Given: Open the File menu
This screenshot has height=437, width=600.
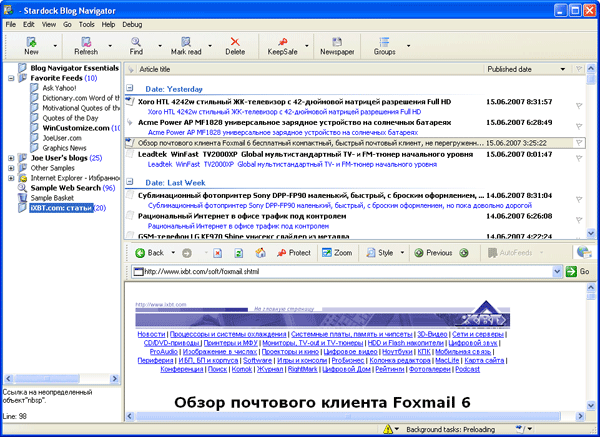Looking at the screenshot, I should (11, 24).
